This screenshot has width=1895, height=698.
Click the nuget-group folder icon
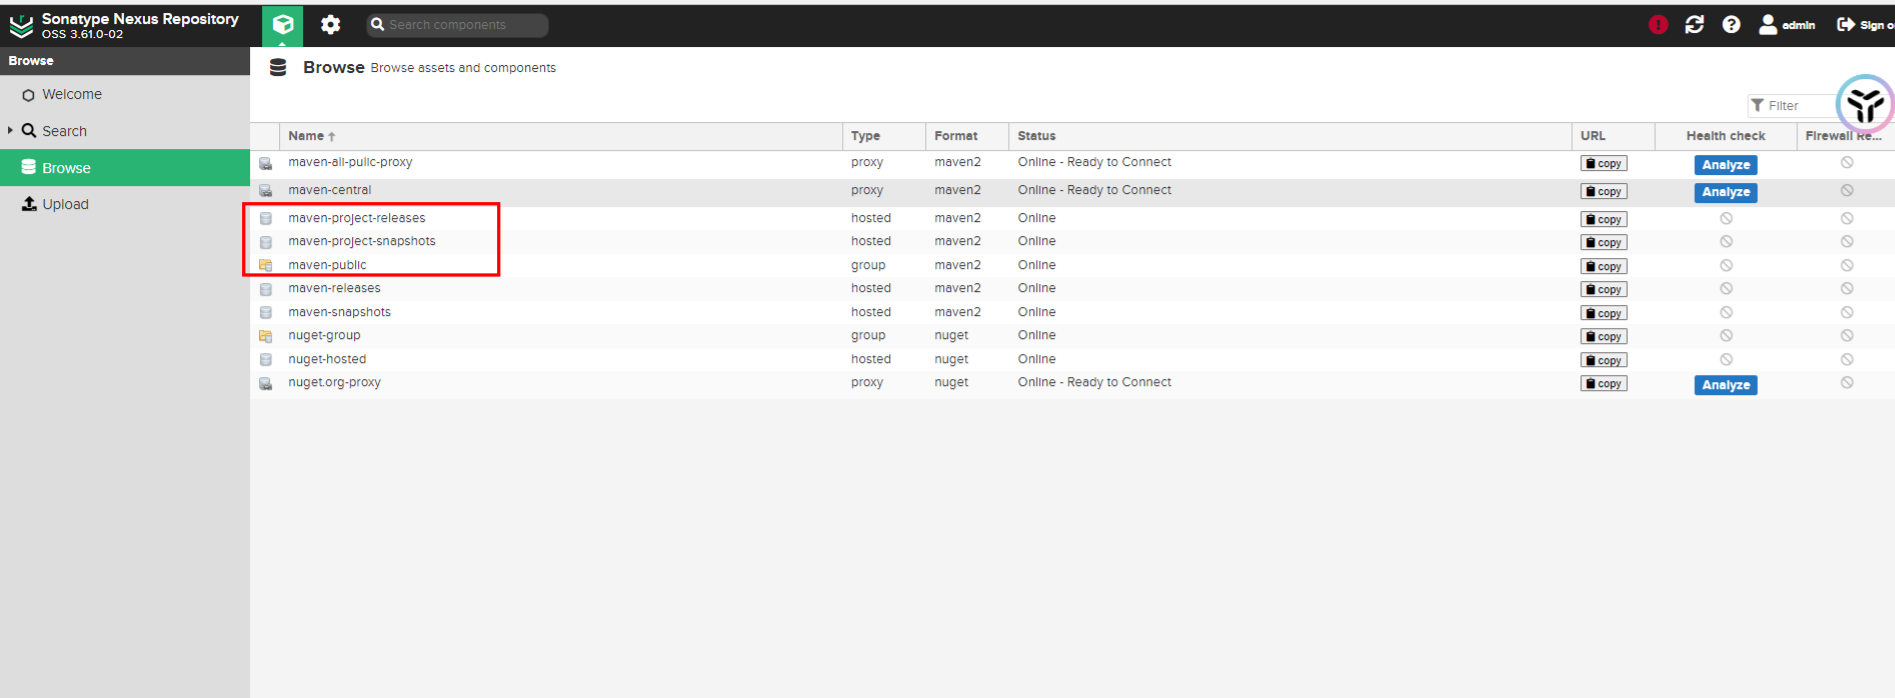[x=266, y=336]
